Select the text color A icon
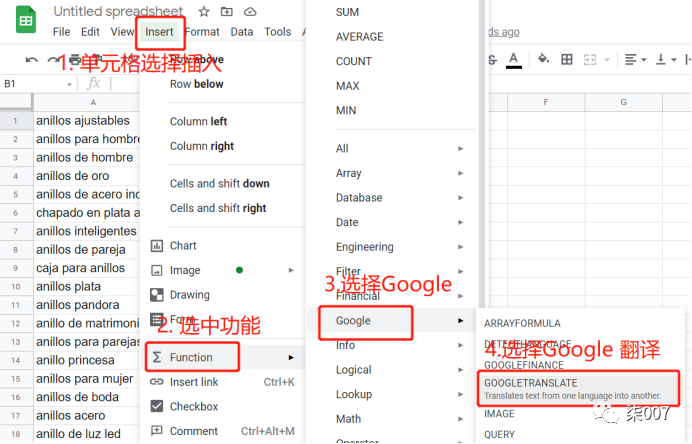The image size is (692, 444). point(513,60)
